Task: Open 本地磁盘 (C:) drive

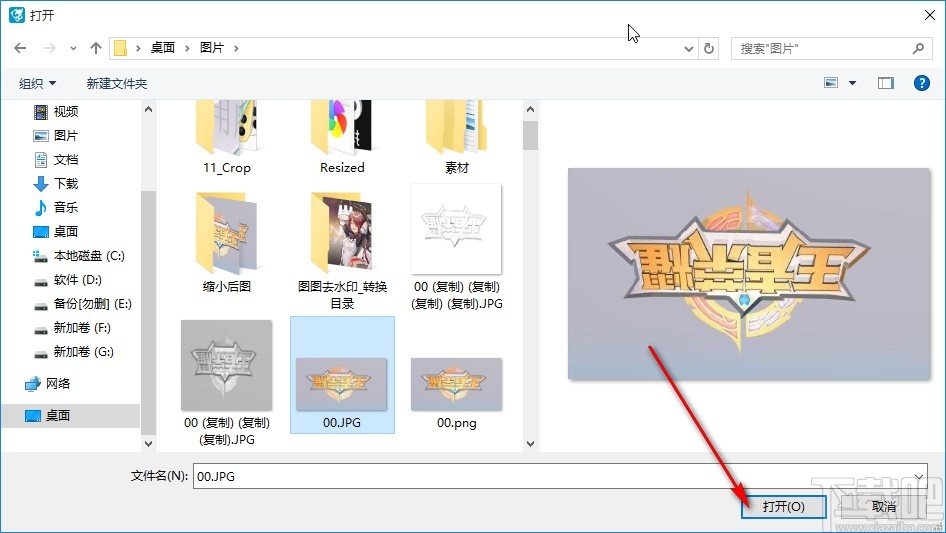Action: (x=89, y=255)
